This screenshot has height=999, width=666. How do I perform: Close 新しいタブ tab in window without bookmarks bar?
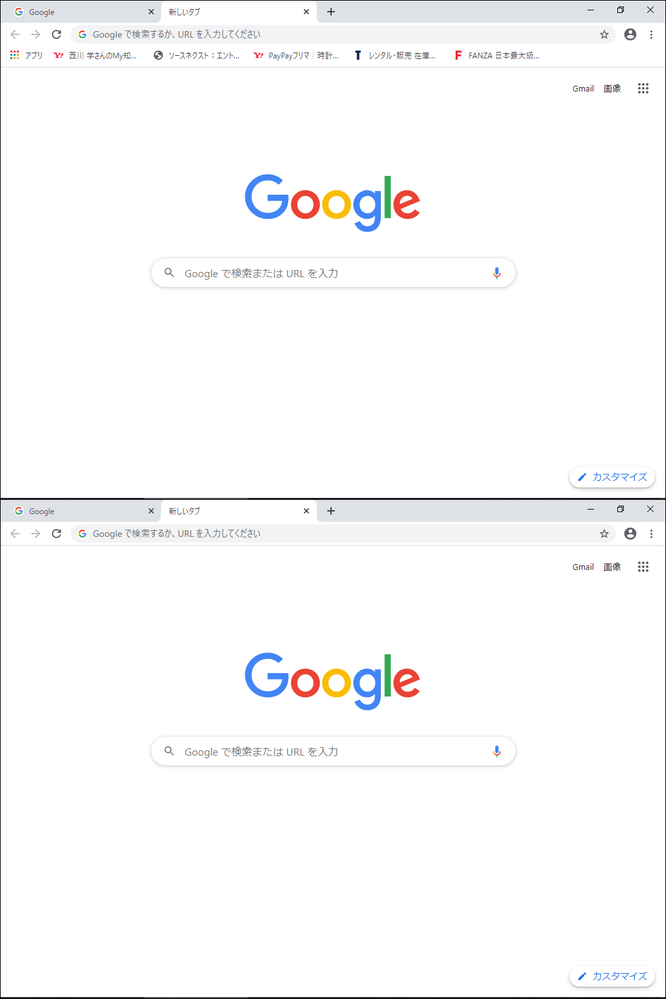pos(306,511)
